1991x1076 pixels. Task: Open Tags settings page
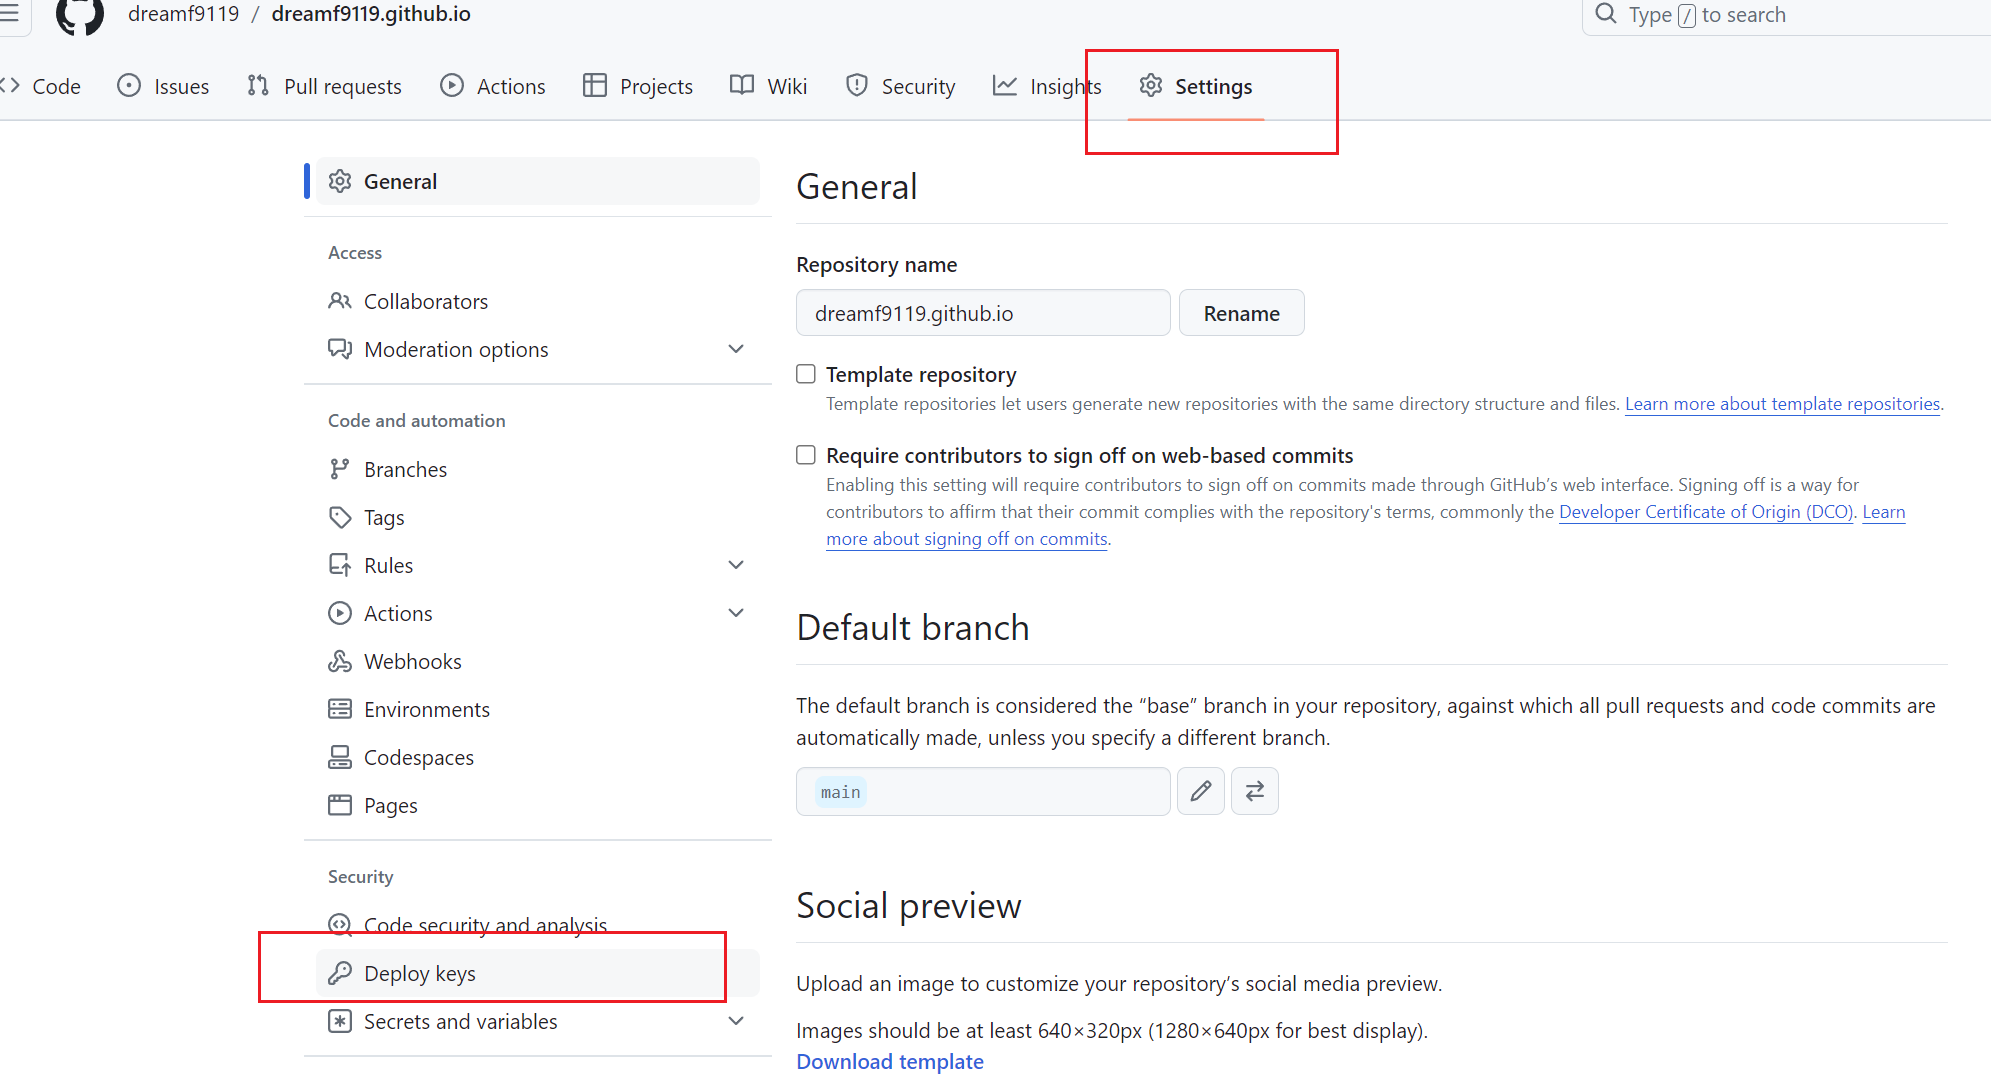point(538,517)
